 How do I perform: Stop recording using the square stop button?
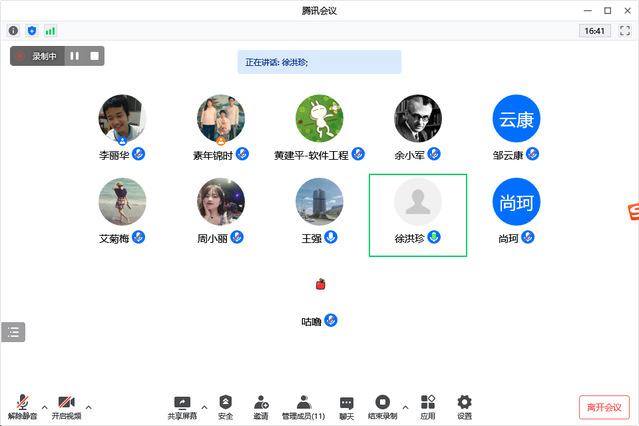pos(94,56)
